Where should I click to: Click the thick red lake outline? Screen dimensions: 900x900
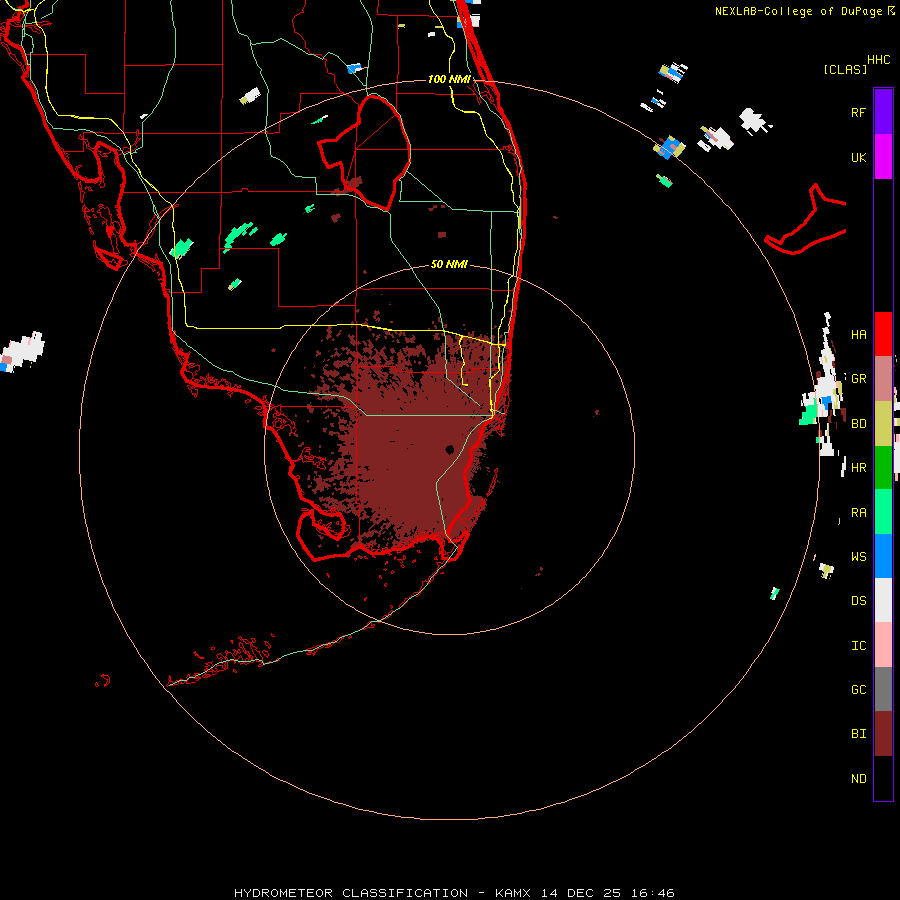coord(364,152)
